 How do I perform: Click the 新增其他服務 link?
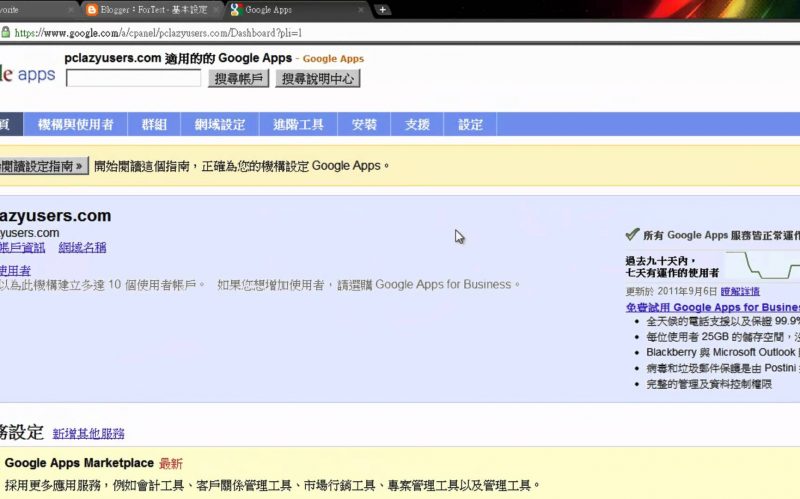(89, 434)
